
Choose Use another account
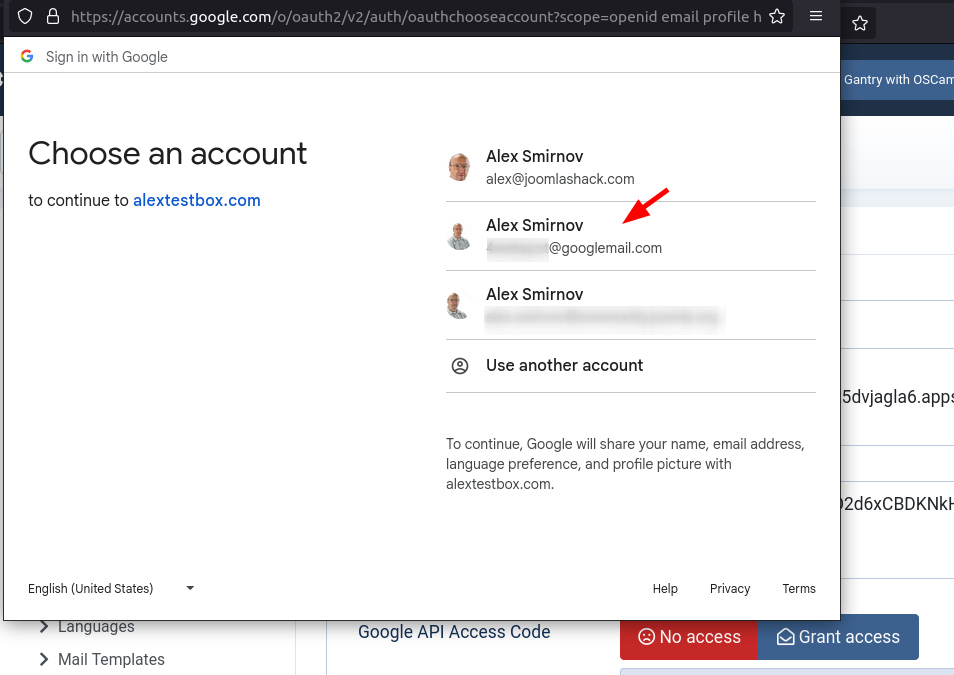pyautogui.click(x=631, y=366)
